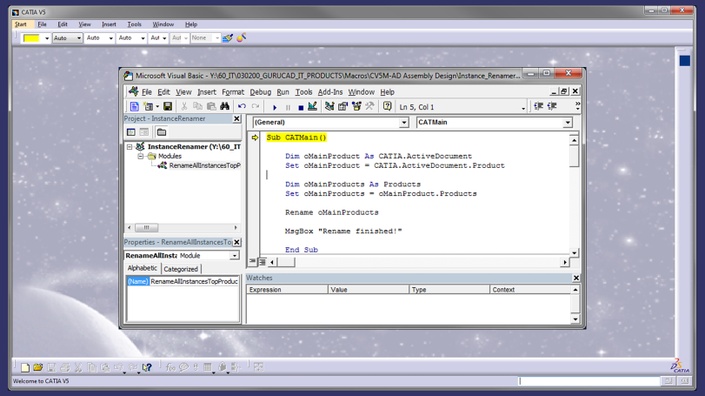Switch to the Categorized properties tab
Viewport: 705px width, 396px height.
click(181, 269)
